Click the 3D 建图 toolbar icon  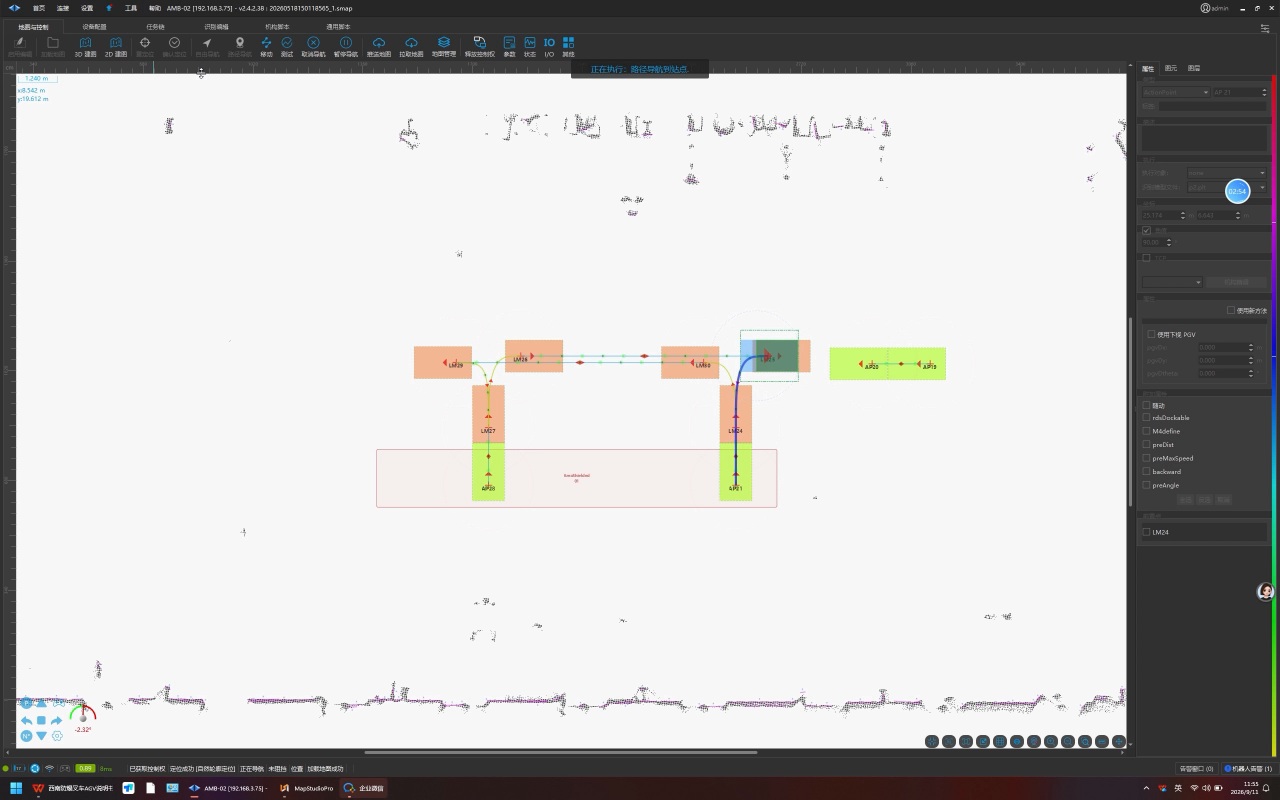coord(85,47)
